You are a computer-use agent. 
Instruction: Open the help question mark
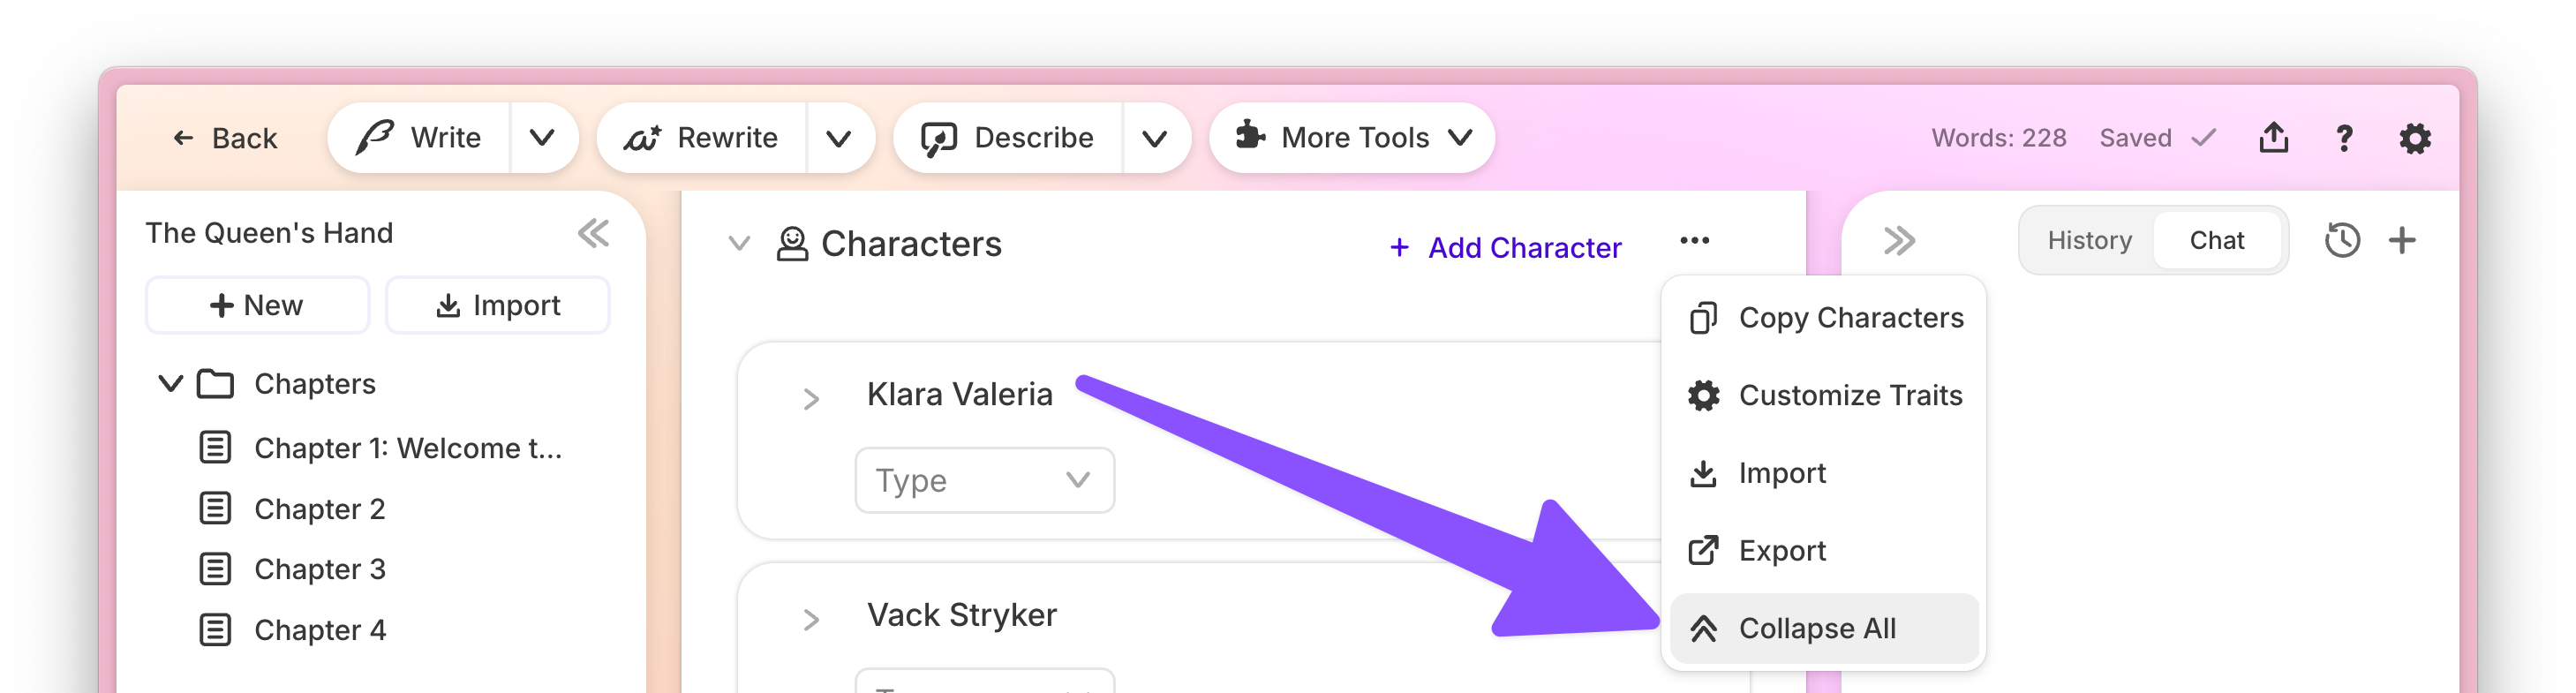point(2344,138)
